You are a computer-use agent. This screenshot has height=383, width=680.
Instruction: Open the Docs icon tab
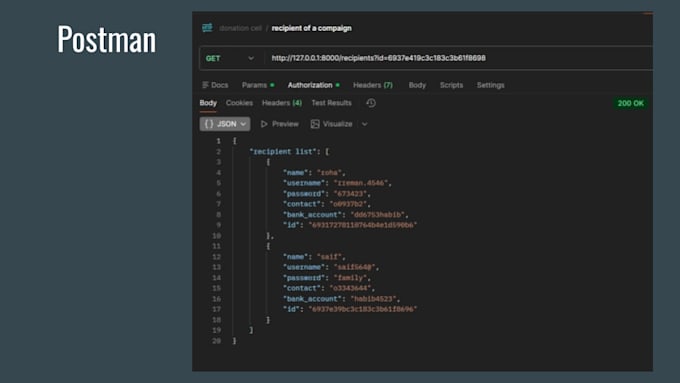215,85
